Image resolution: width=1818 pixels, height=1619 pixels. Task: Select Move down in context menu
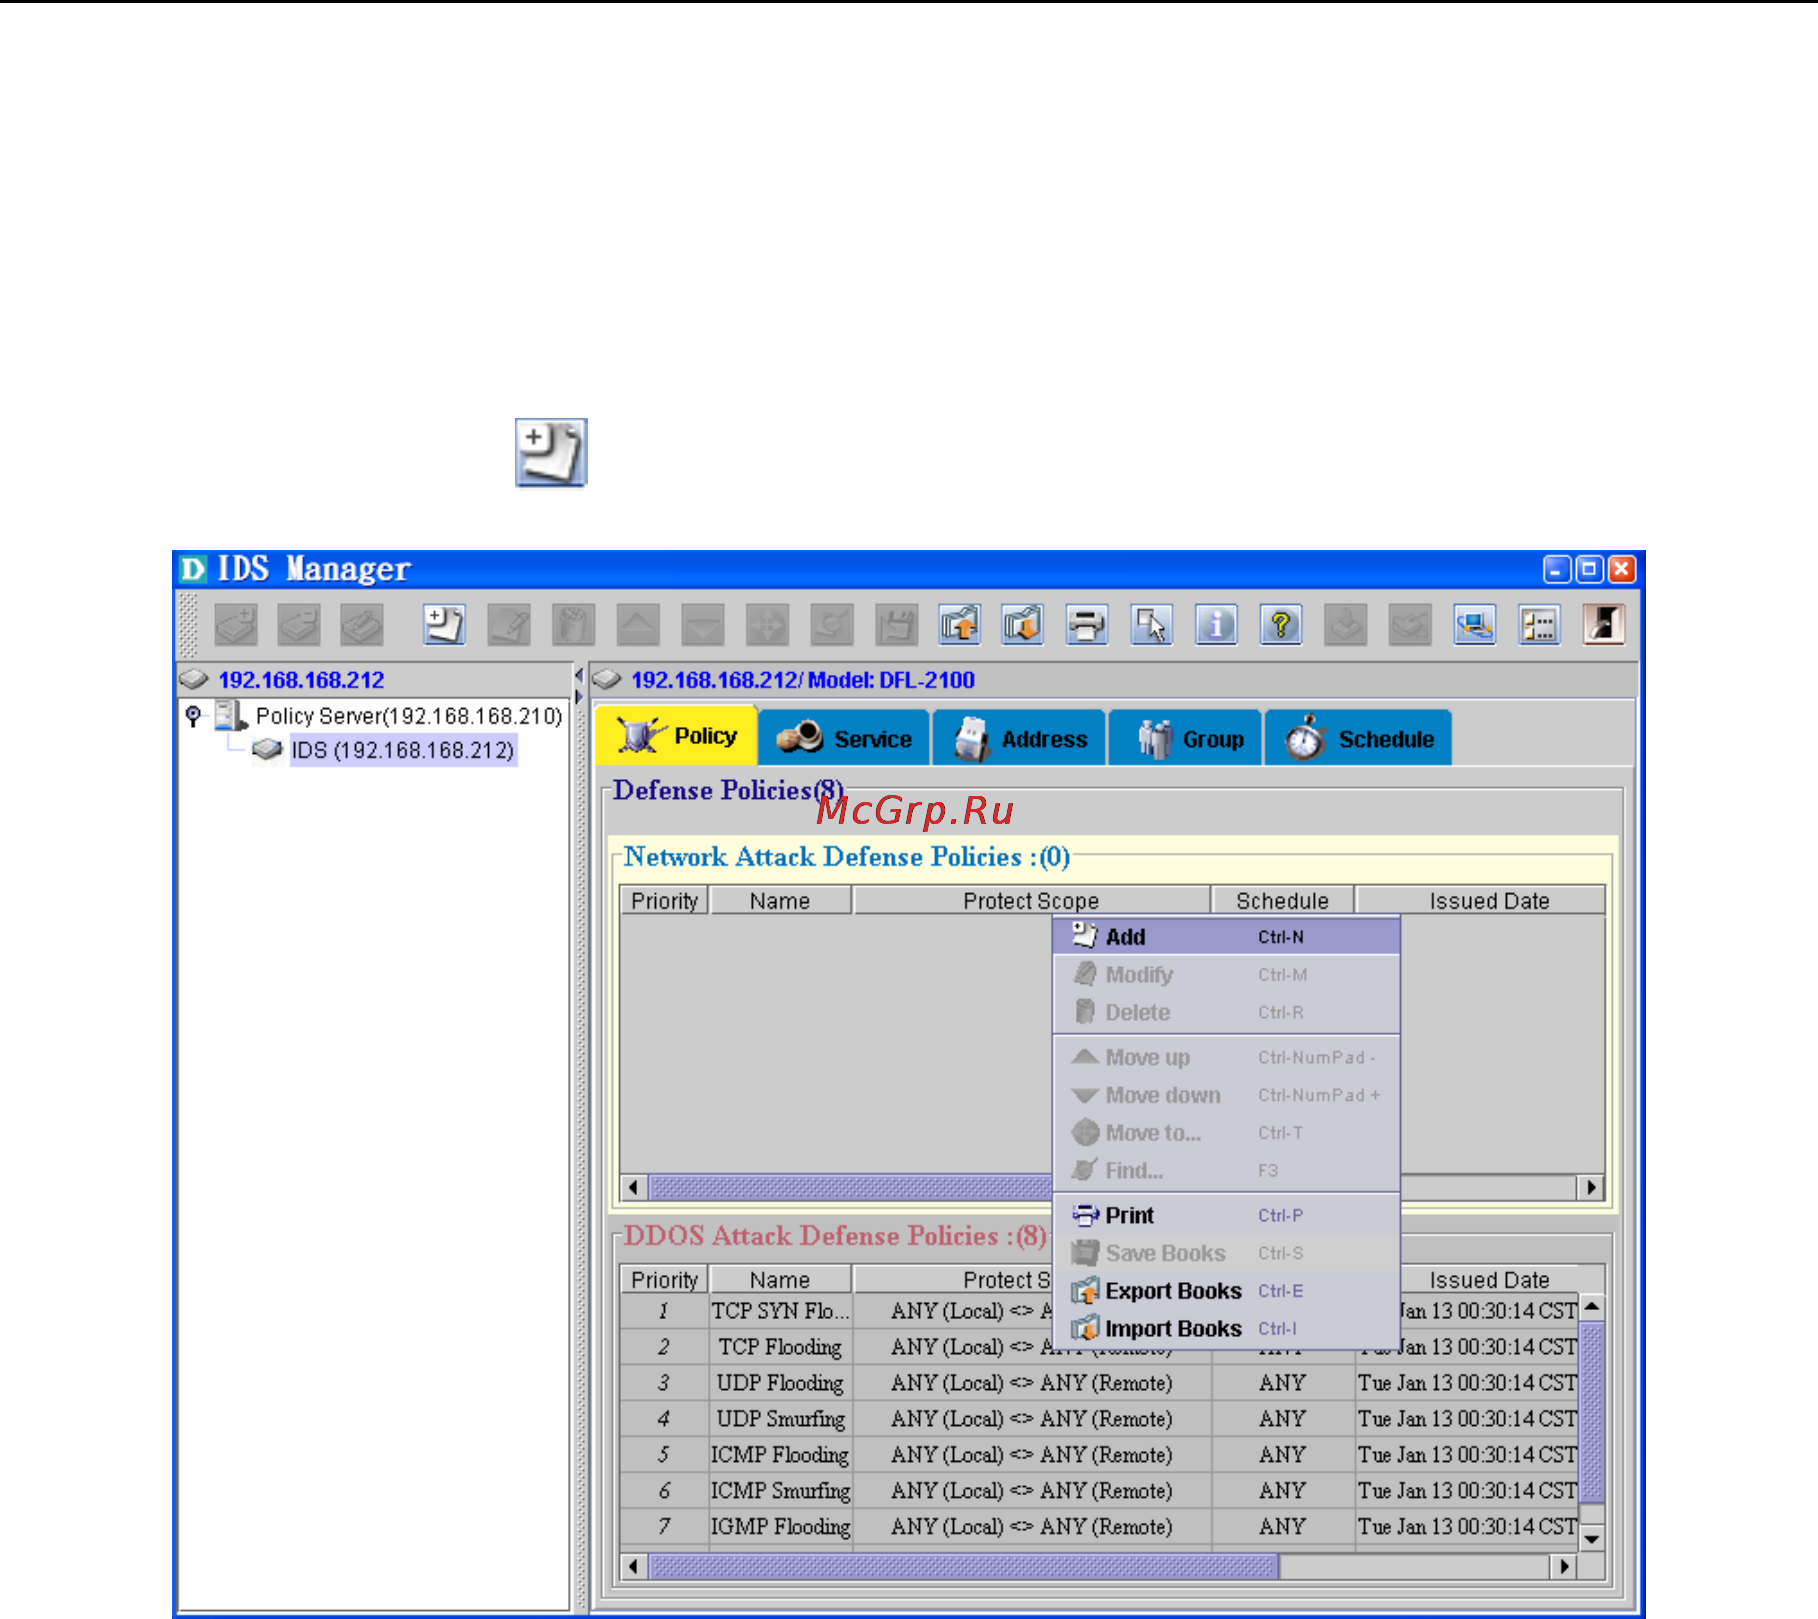click(x=1226, y=1096)
